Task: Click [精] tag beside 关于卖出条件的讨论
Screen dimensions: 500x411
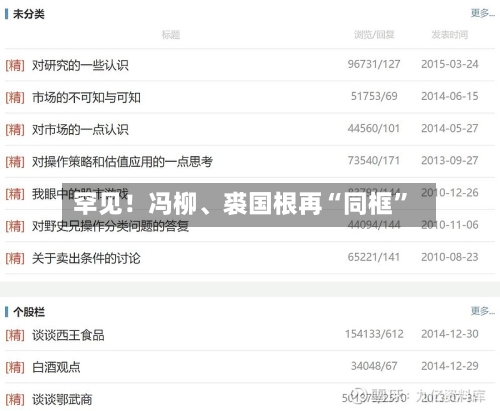Action: [15, 258]
